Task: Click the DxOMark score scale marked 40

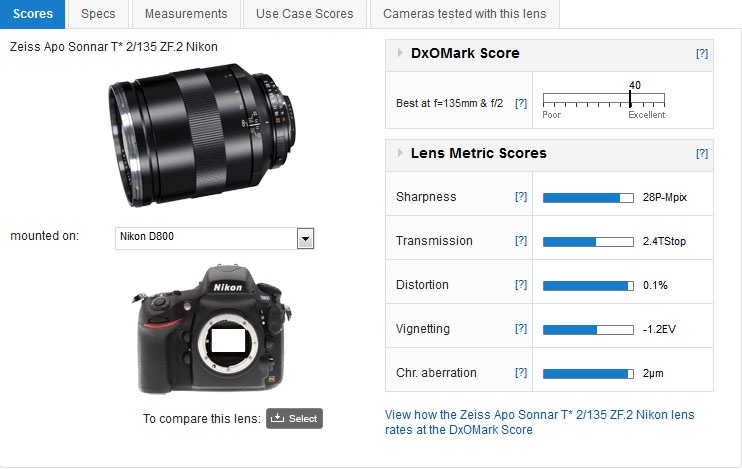Action: tap(603, 99)
